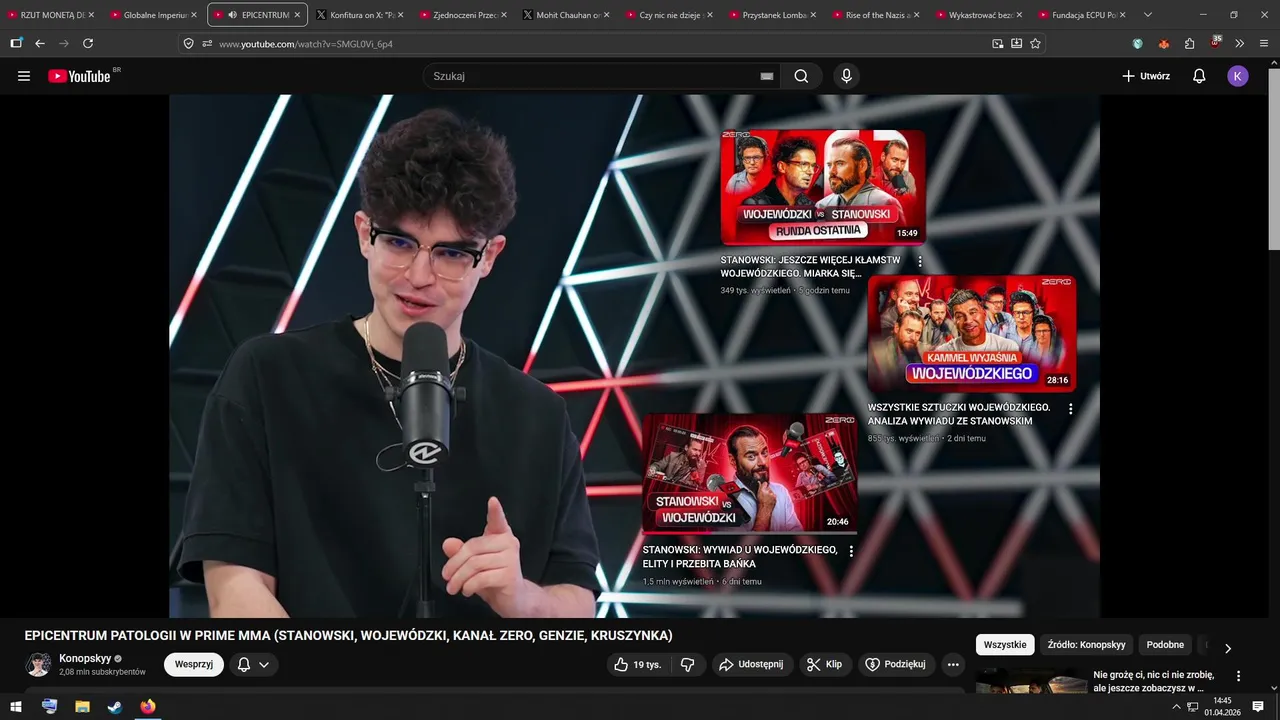Screen dimensions: 1280x720
Task: Open Windows Start menu
Action: [x=16, y=706]
